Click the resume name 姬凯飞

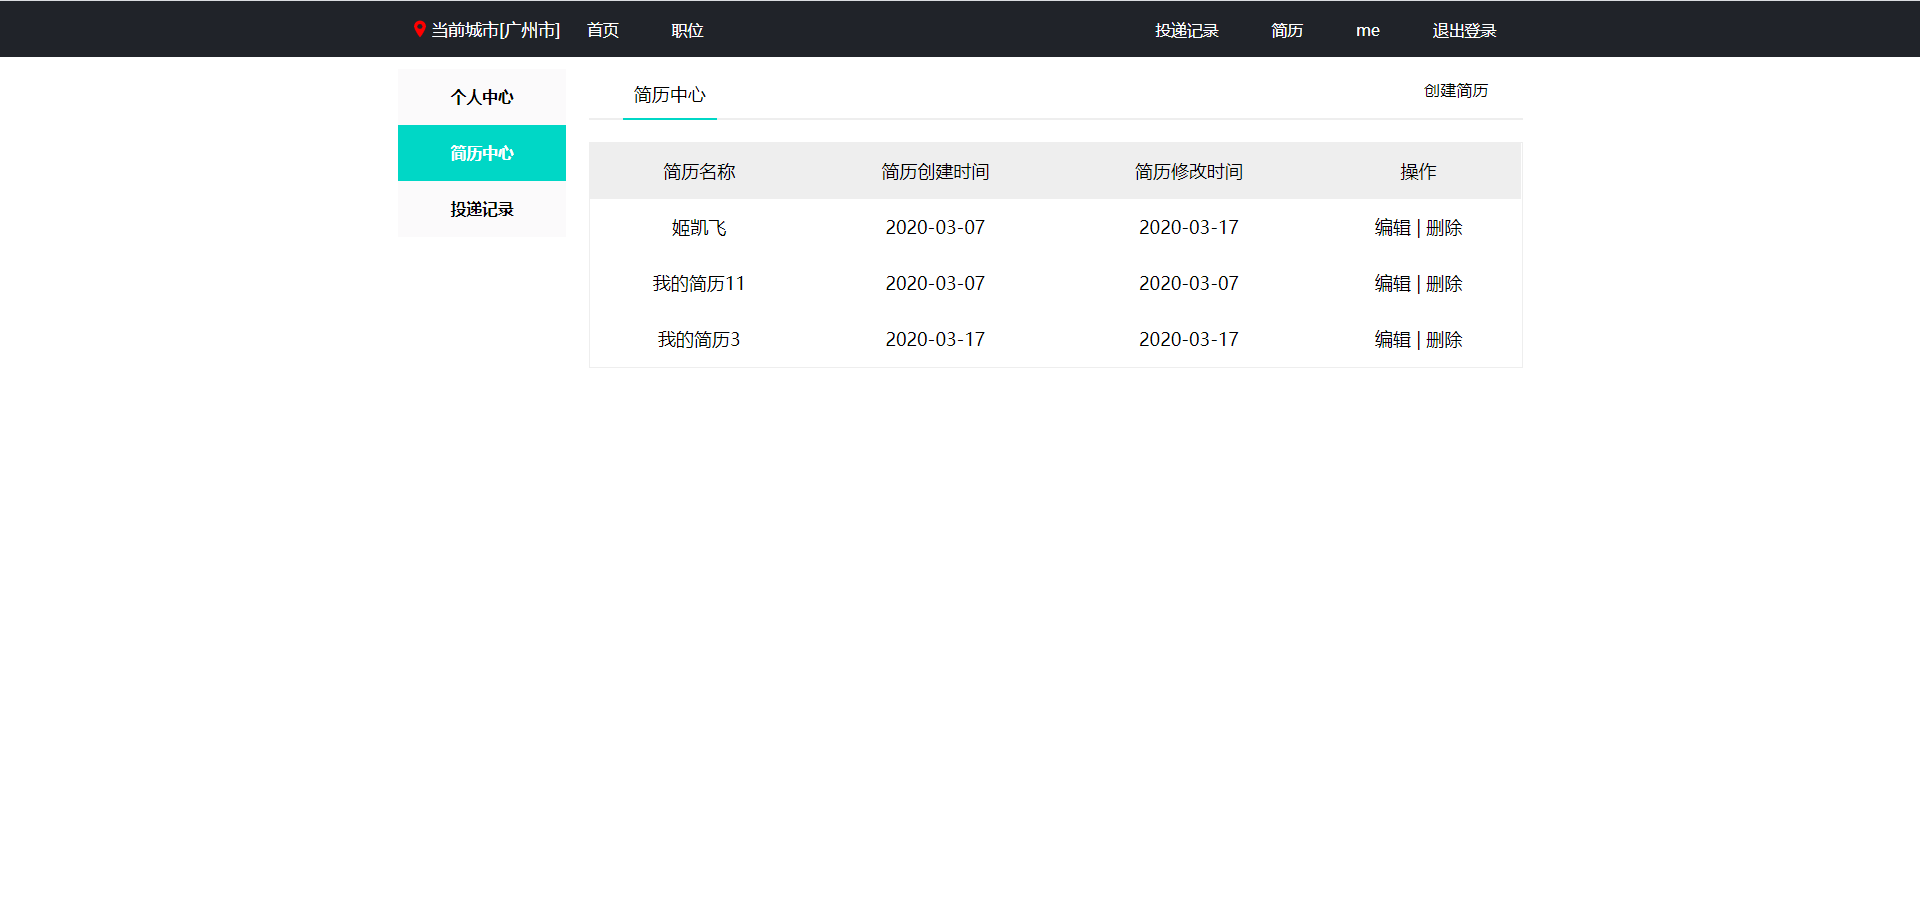699,228
